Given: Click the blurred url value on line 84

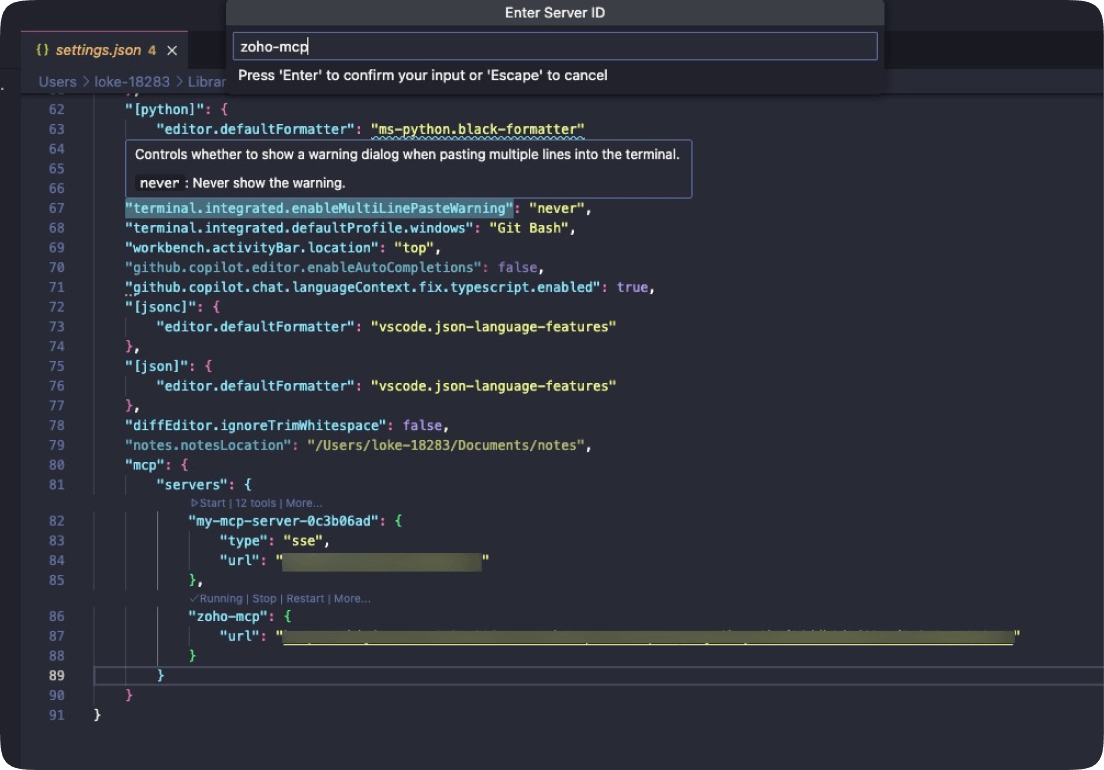Looking at the screenshot, I should pyautogui.click(x=382, y=561).
